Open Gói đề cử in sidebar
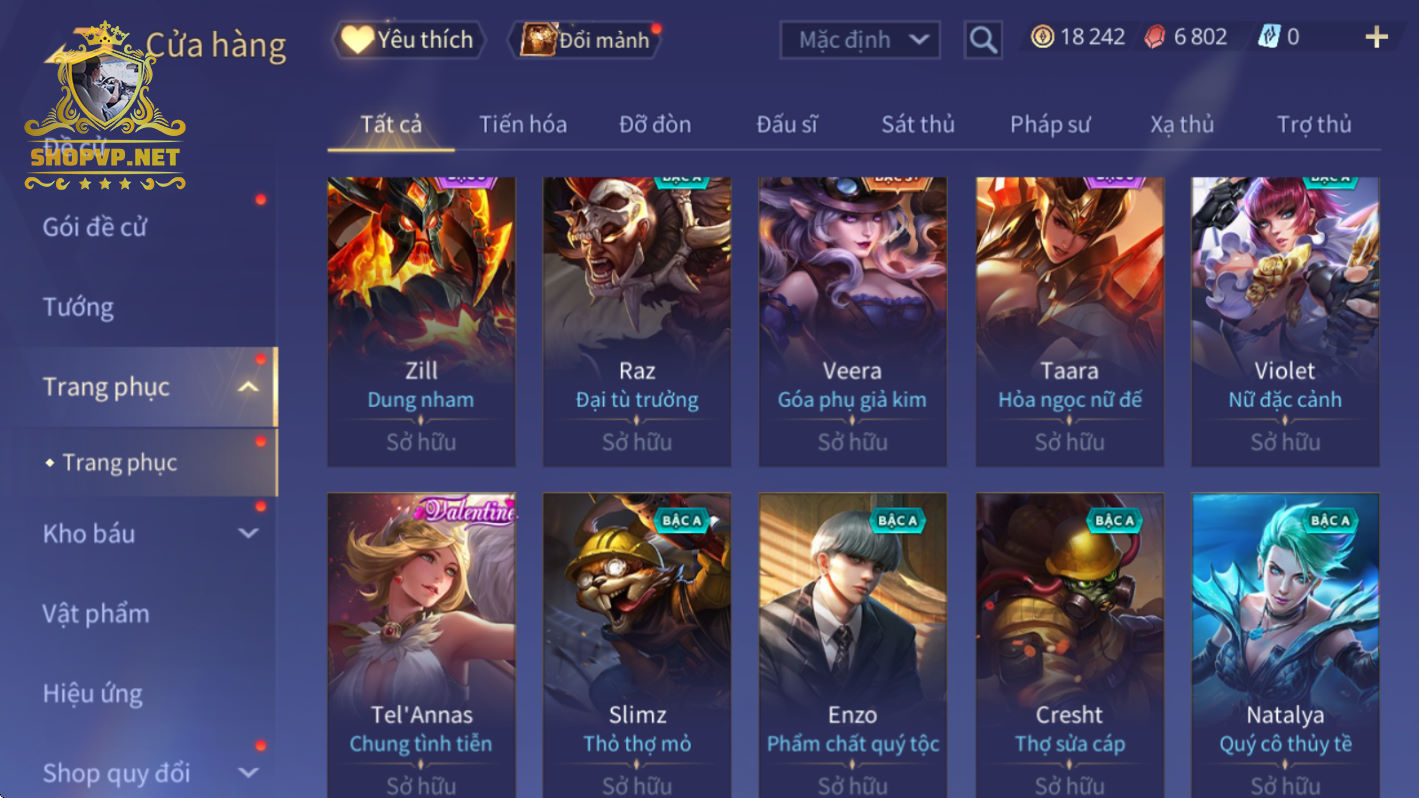Screen dimensions: 1419x798 click(95, 227)
